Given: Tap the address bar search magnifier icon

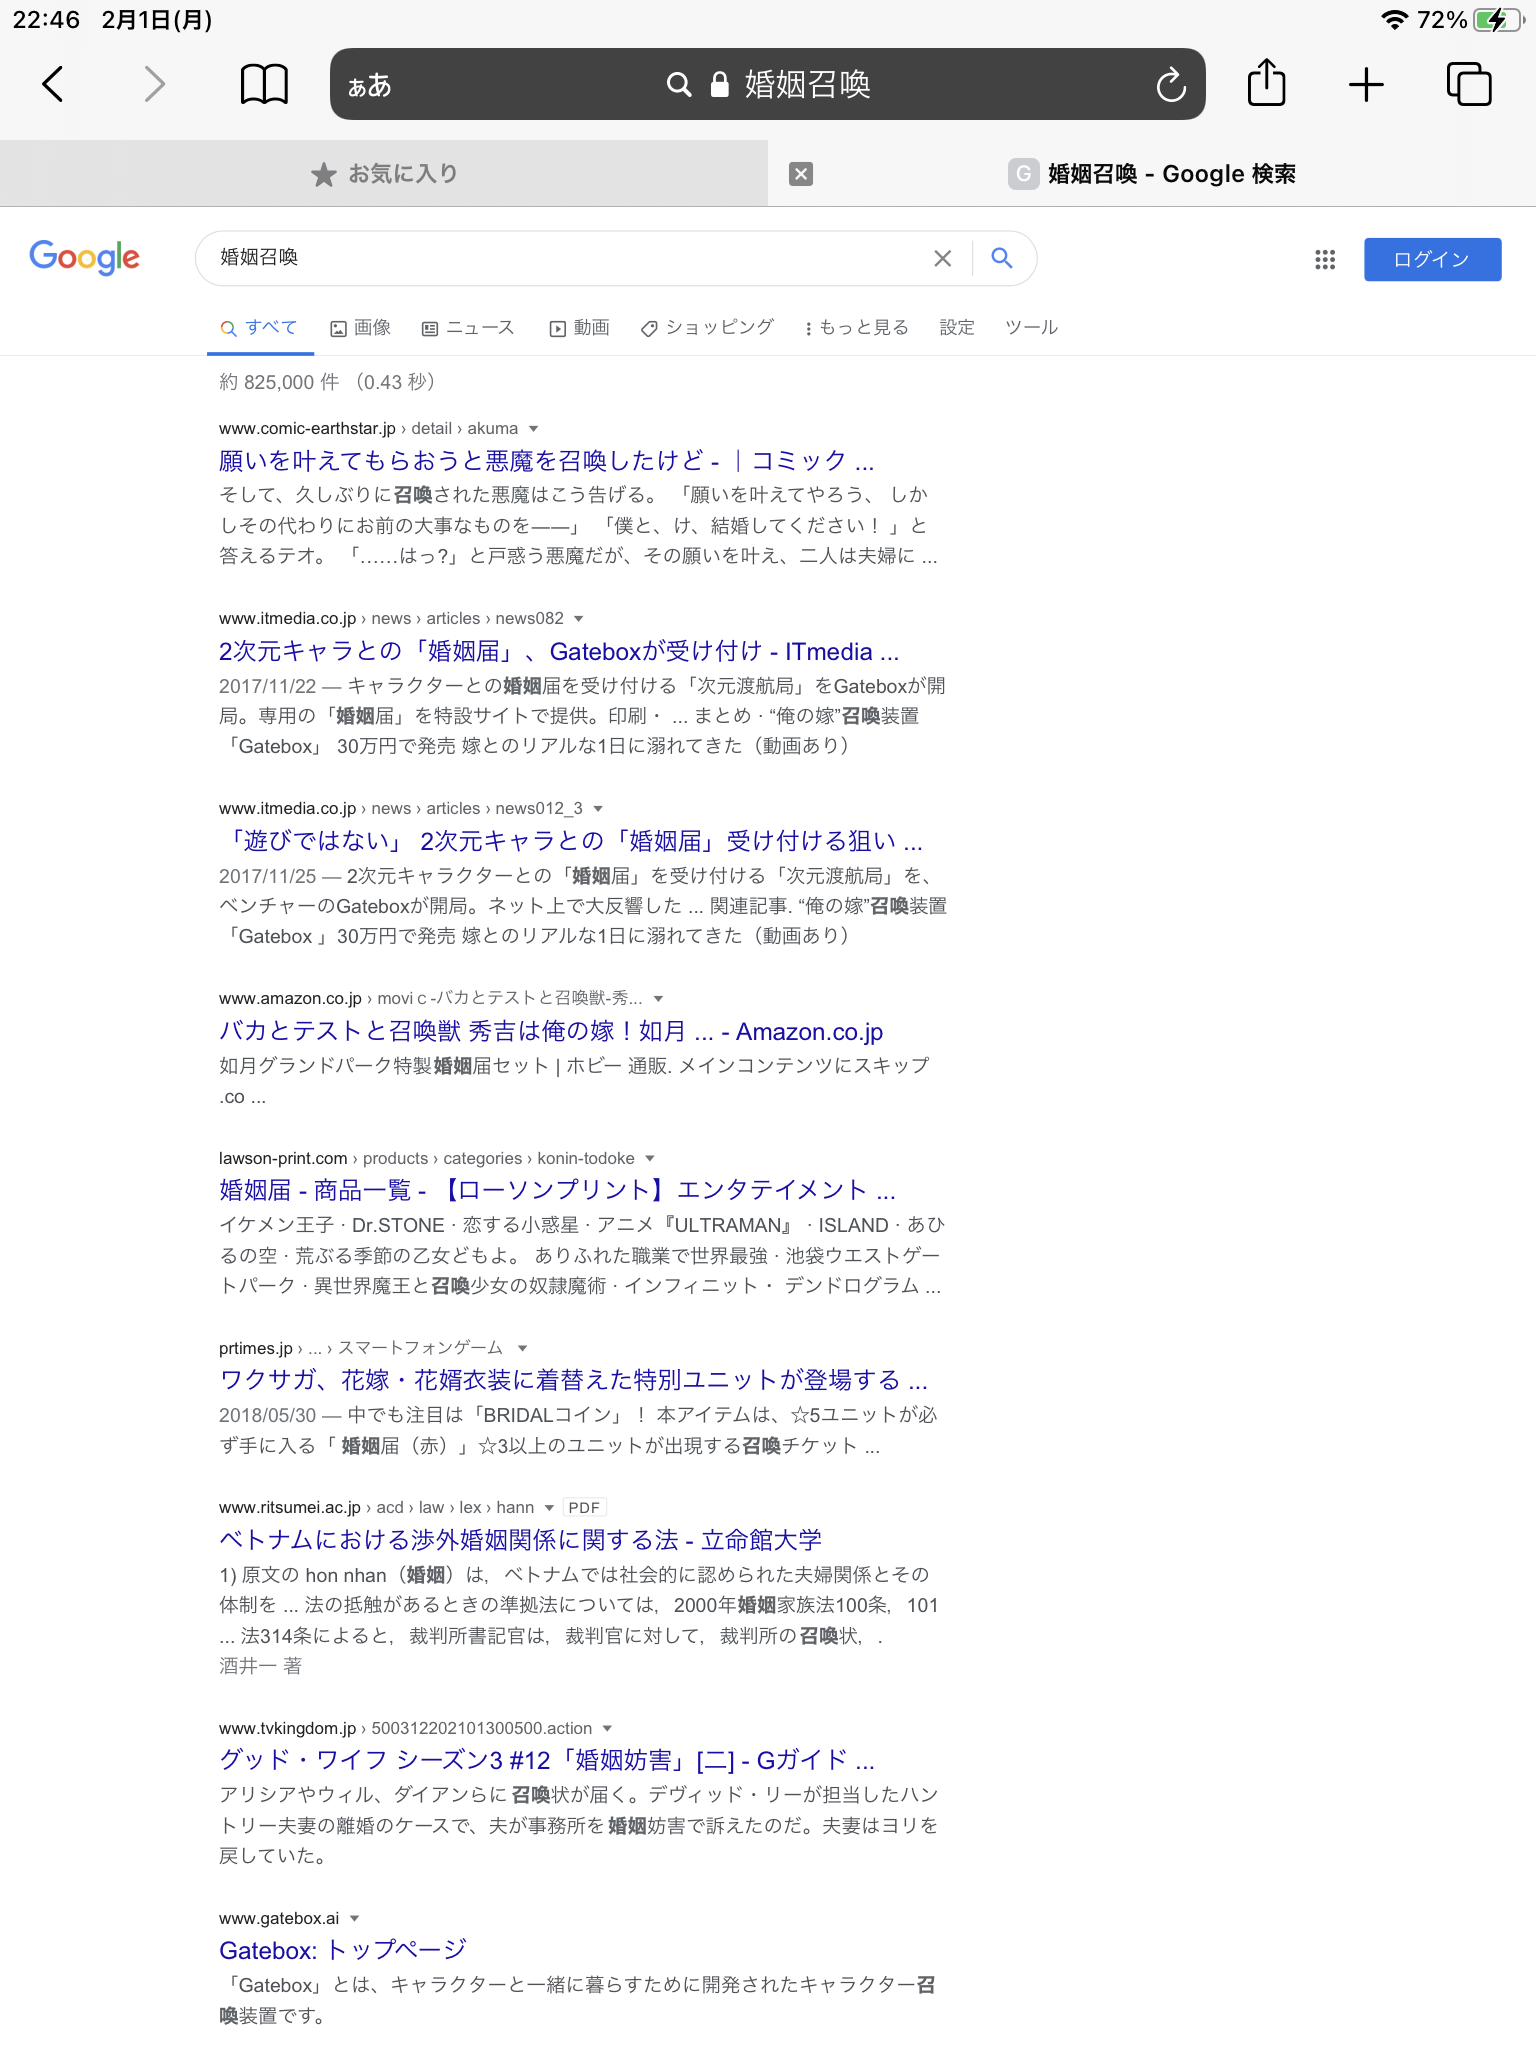Looking at the screenshot, I should [679, 85].
